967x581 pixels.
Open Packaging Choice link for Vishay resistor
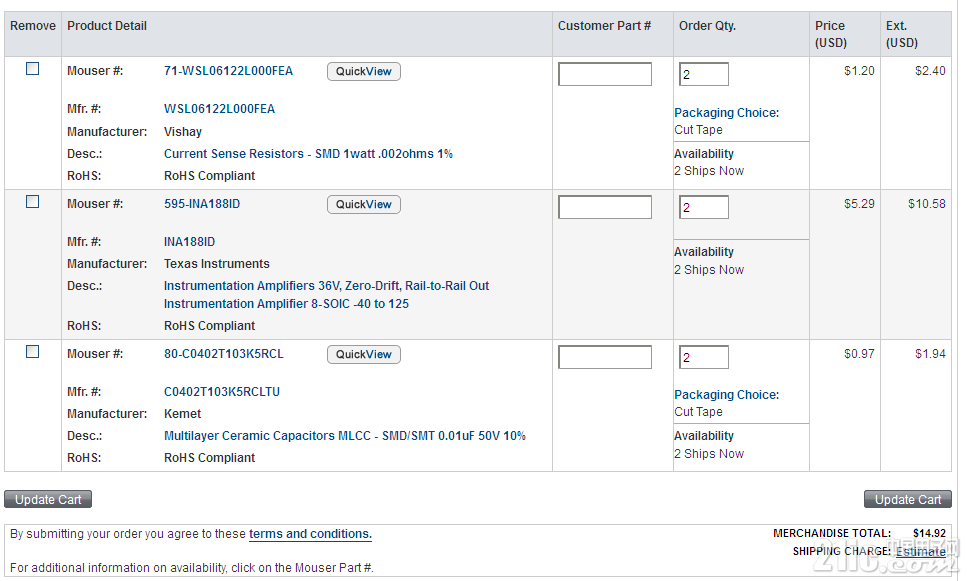726,113
